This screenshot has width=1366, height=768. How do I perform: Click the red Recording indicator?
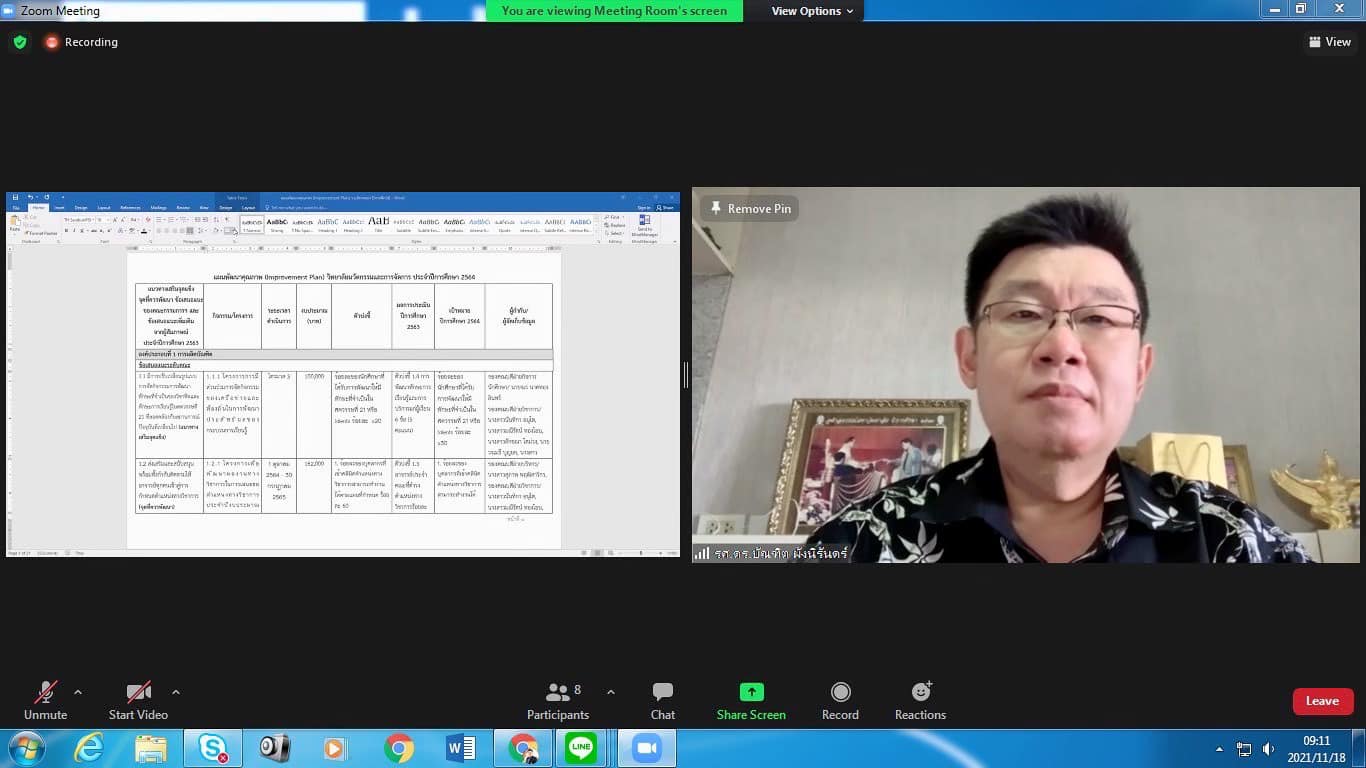click(x=81, y=42)
